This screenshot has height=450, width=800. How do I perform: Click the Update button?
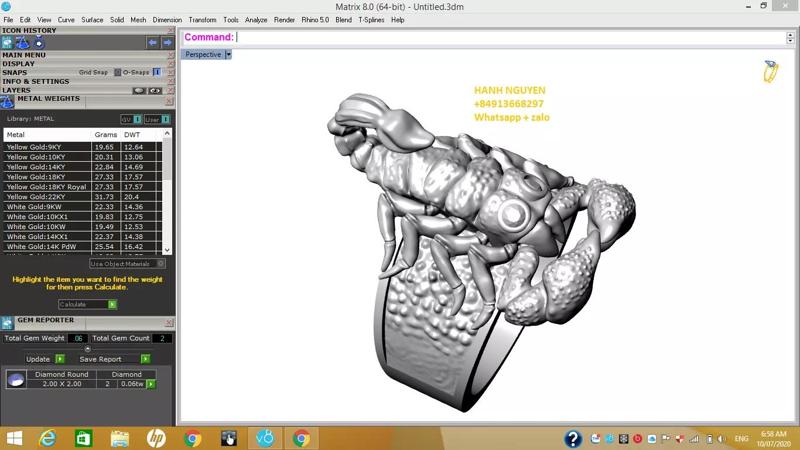pyautogui.click(x=45, y=359)
